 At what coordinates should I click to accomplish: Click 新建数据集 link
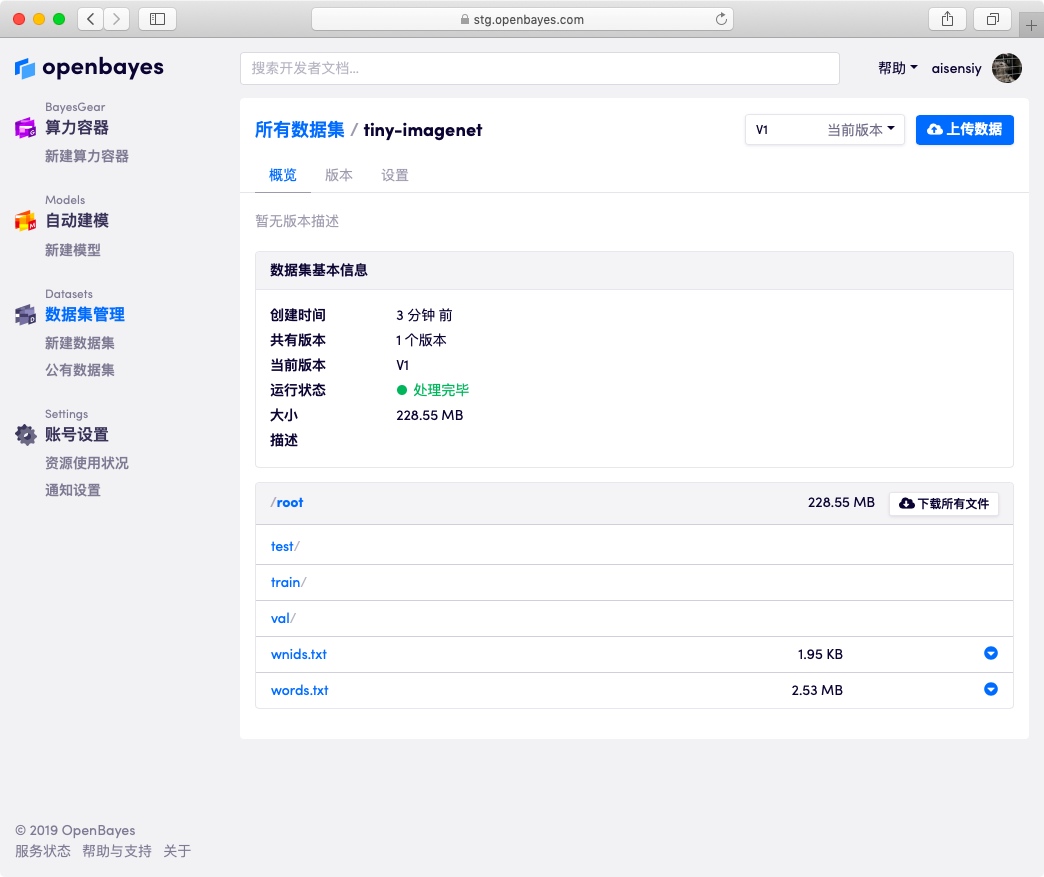[x=80, y=343]
